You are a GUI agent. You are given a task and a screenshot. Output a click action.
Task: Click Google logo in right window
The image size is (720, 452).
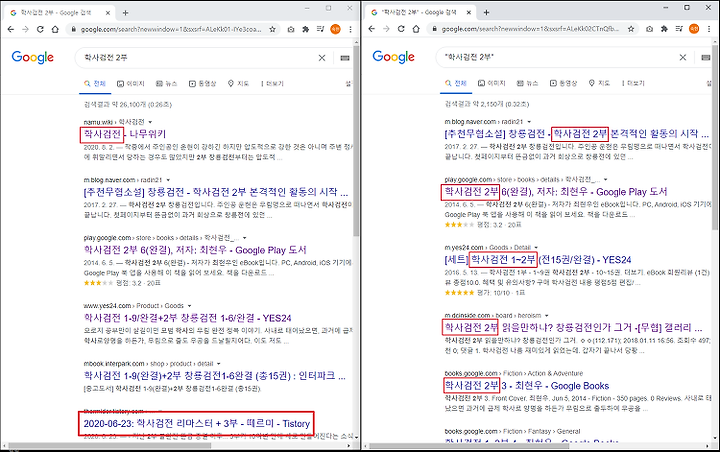tap(394, 57)
